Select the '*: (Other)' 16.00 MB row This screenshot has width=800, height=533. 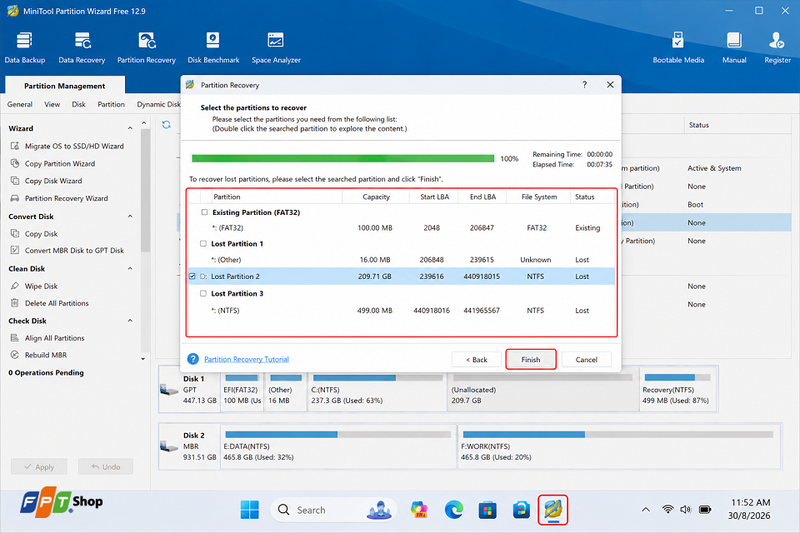click(x=402, y=260)
